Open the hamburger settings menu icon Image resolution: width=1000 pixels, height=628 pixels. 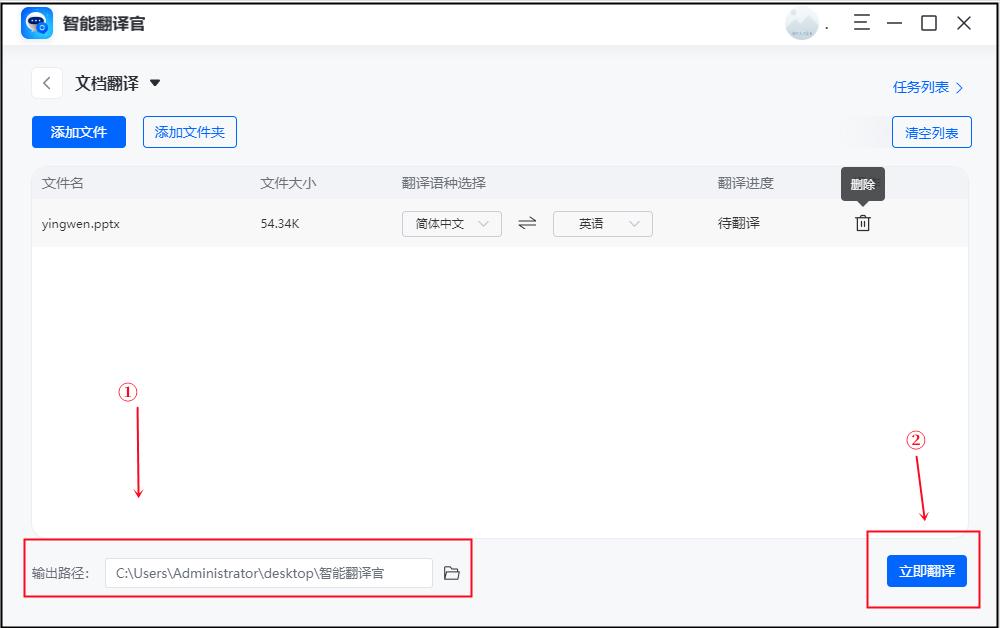(861, 22)
